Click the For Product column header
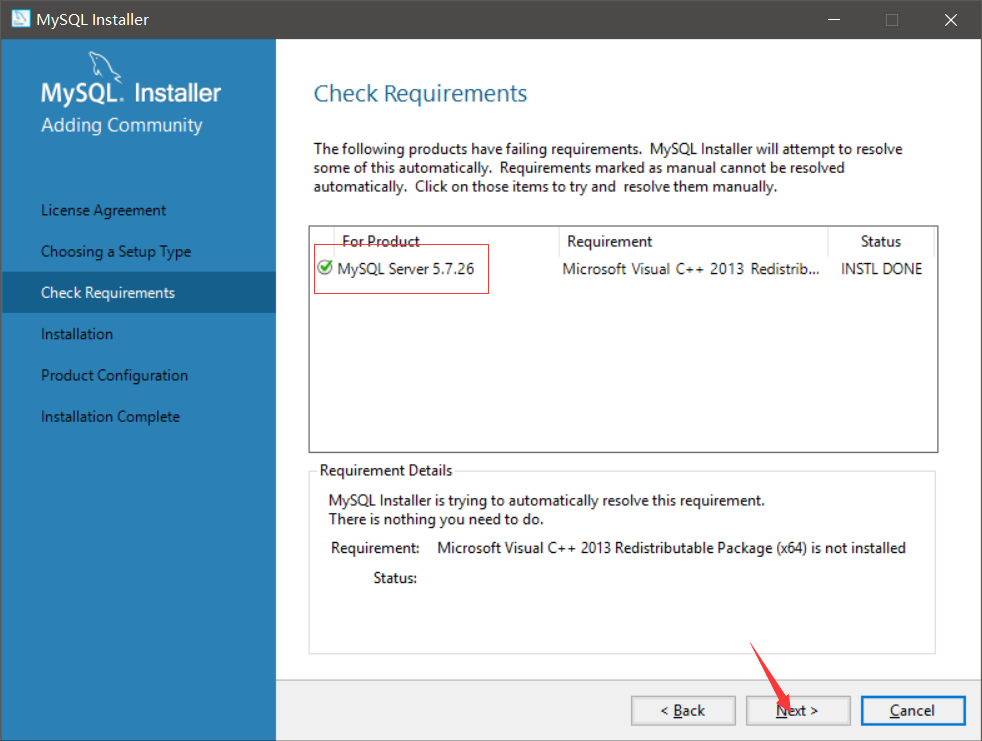982x741 pixels. (446, 241)
